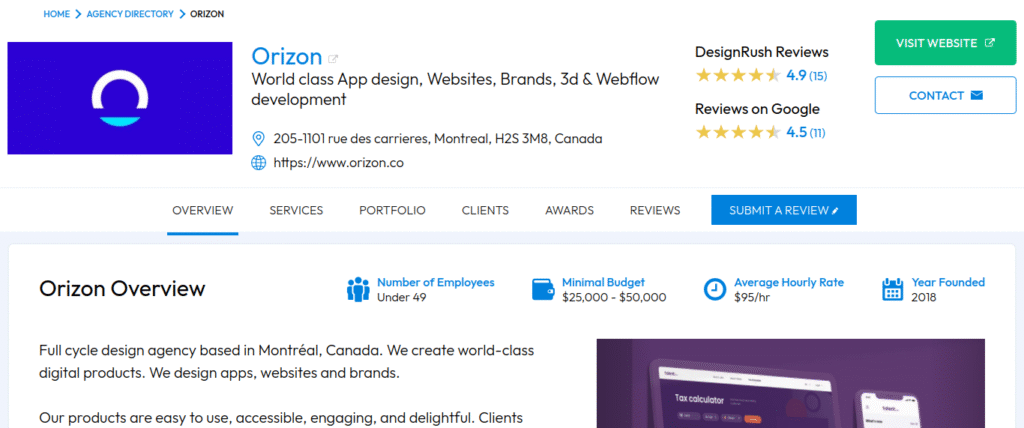Click the Number of Employees people icon
The height and width of the screenshot is (428, 1024).
pyautogui.click(x=358, y=290)
